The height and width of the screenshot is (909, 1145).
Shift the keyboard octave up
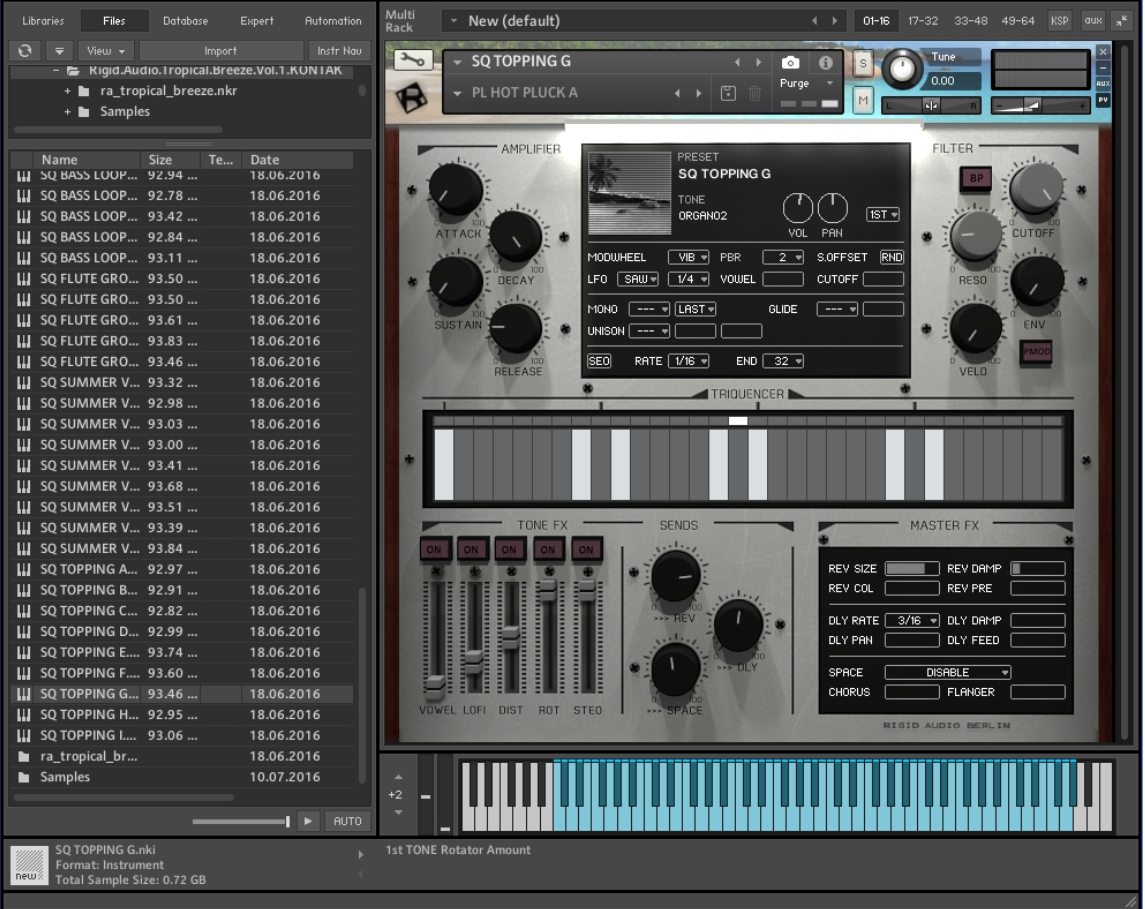[x=398, y=777]
